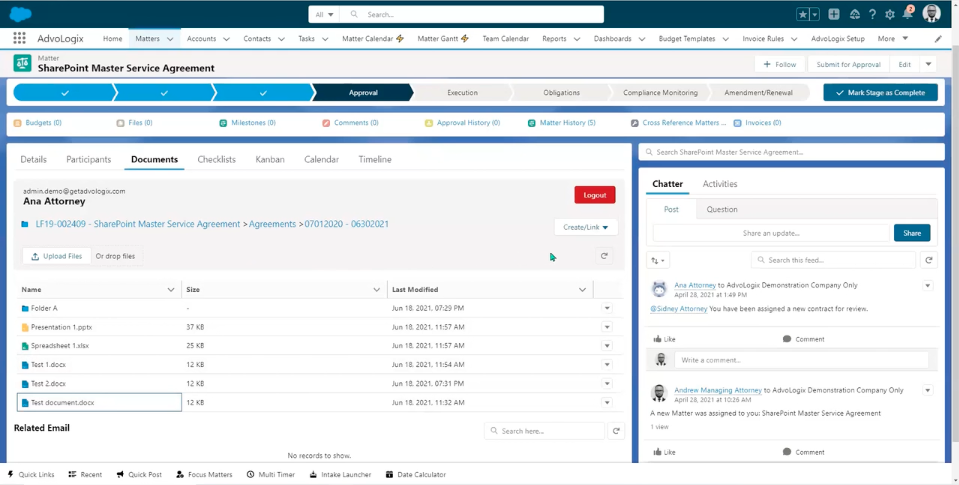Screen dimensions: 959x485
Task: Select the Execution stage in path
Action: (462, 92)
